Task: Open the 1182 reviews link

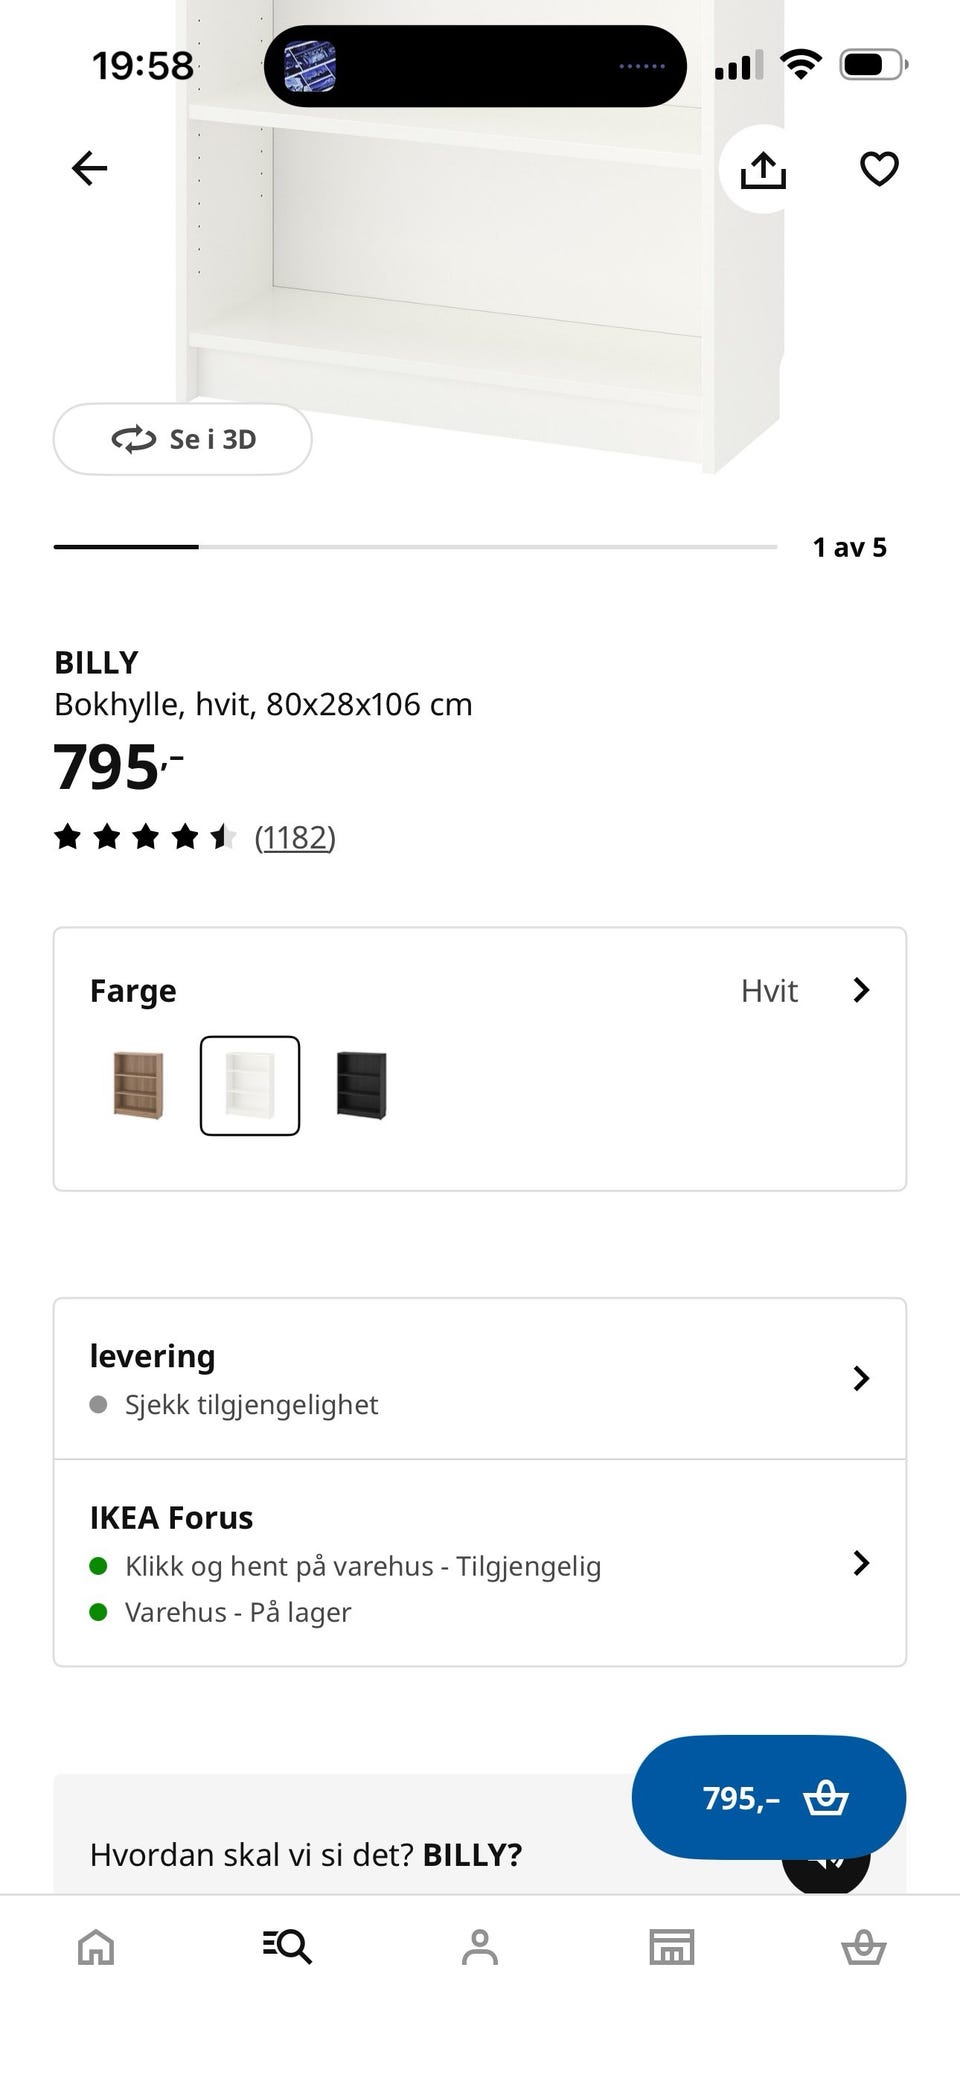Action: tap(295, 837)
